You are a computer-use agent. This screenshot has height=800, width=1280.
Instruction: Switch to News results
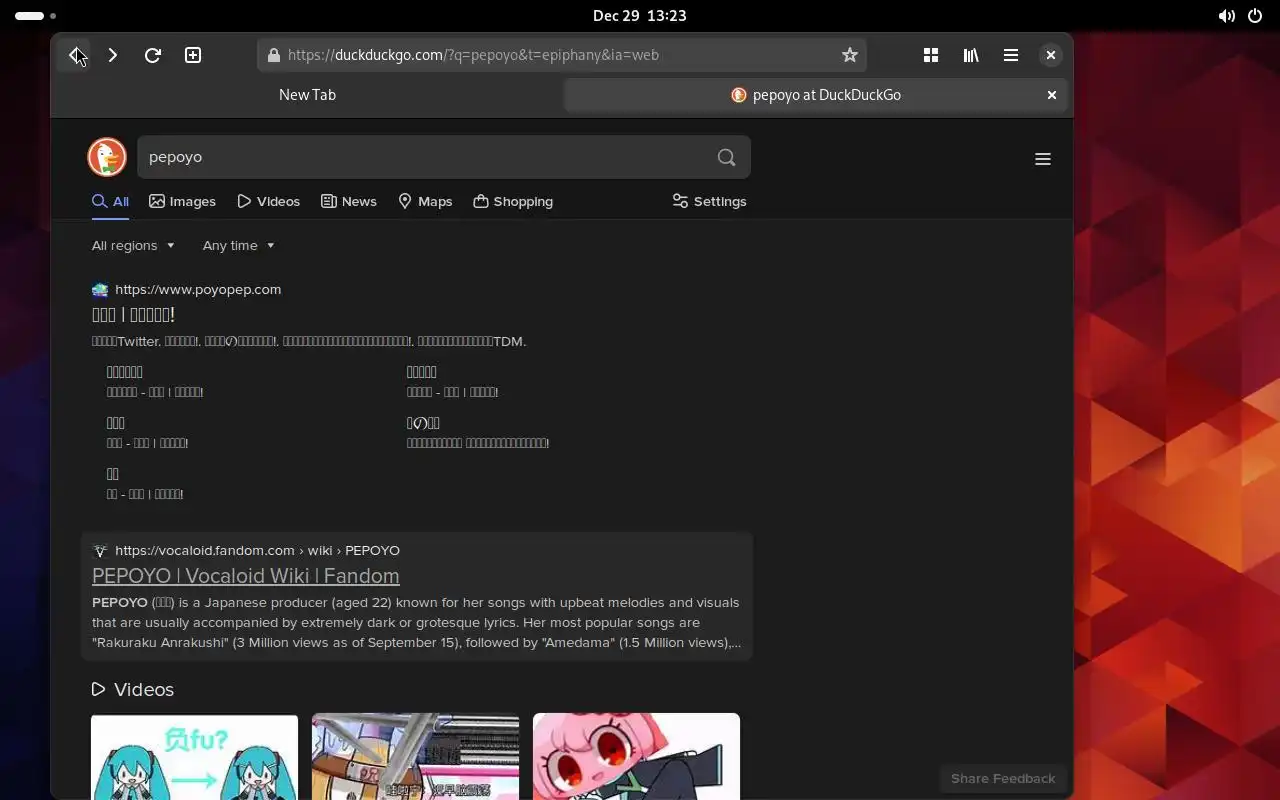coord(348,201)
